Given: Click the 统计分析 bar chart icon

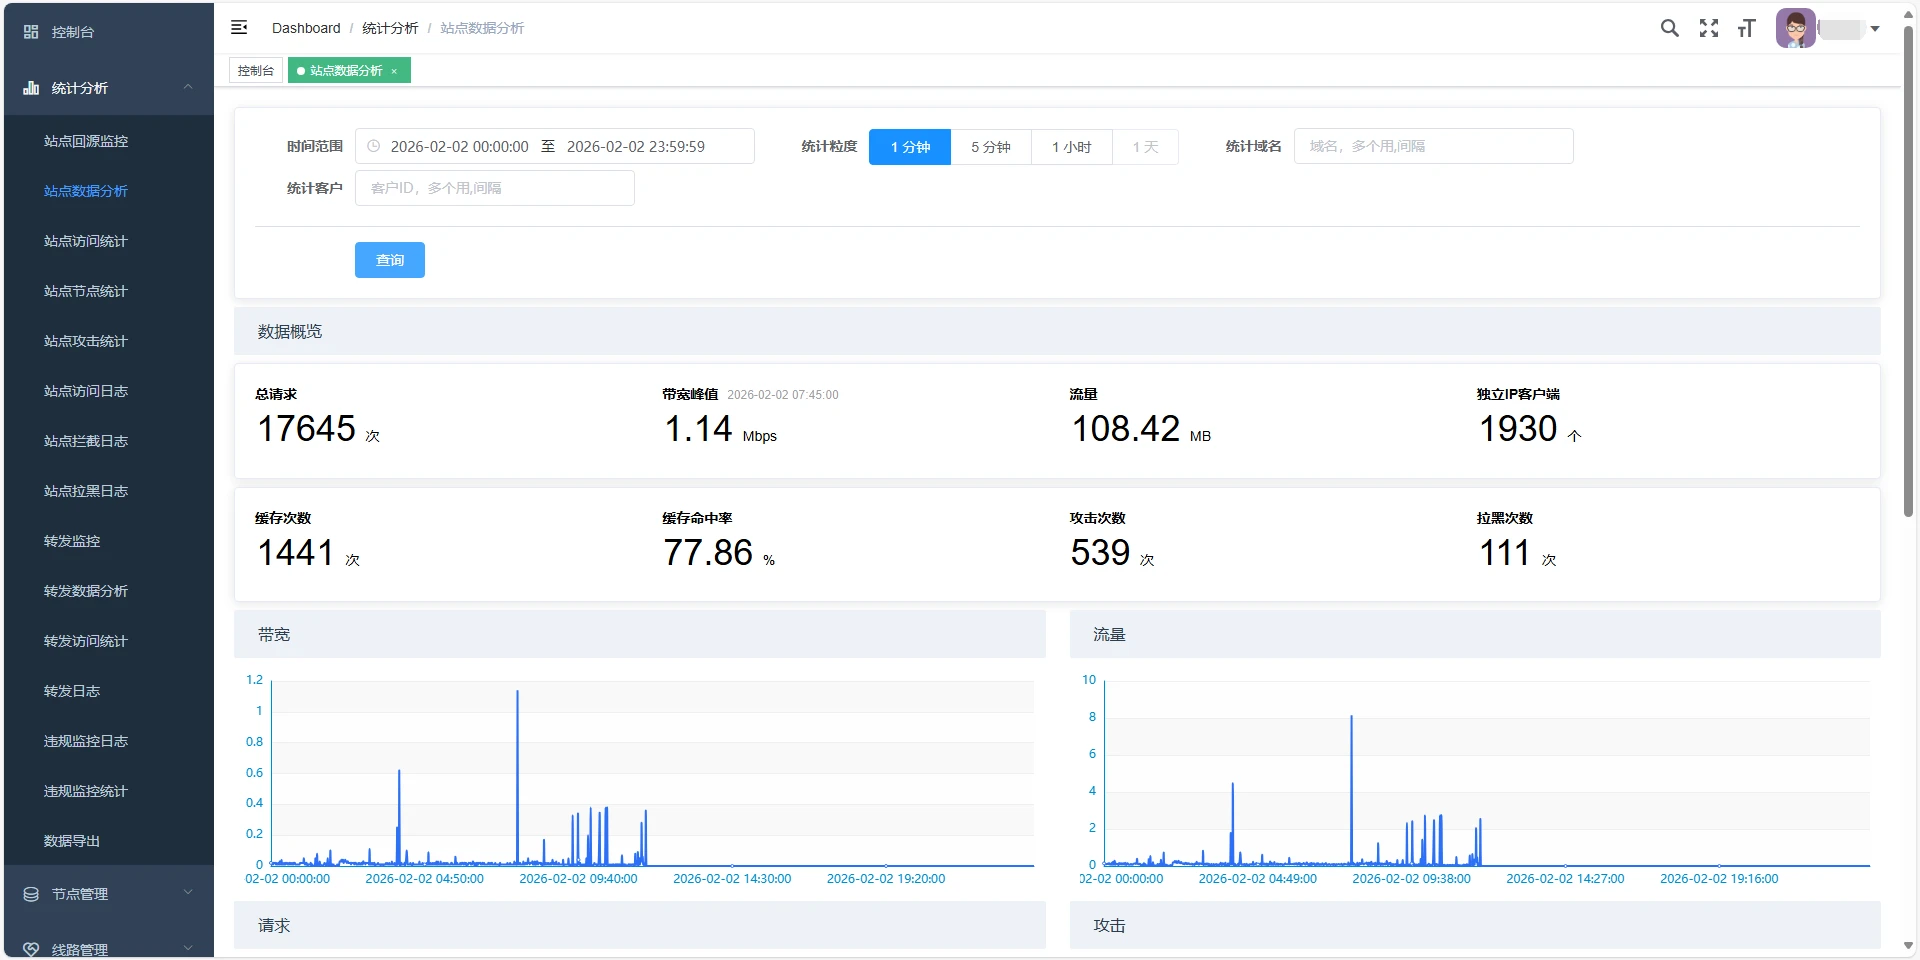Looking at the screenshot, I should pos(31,88).
